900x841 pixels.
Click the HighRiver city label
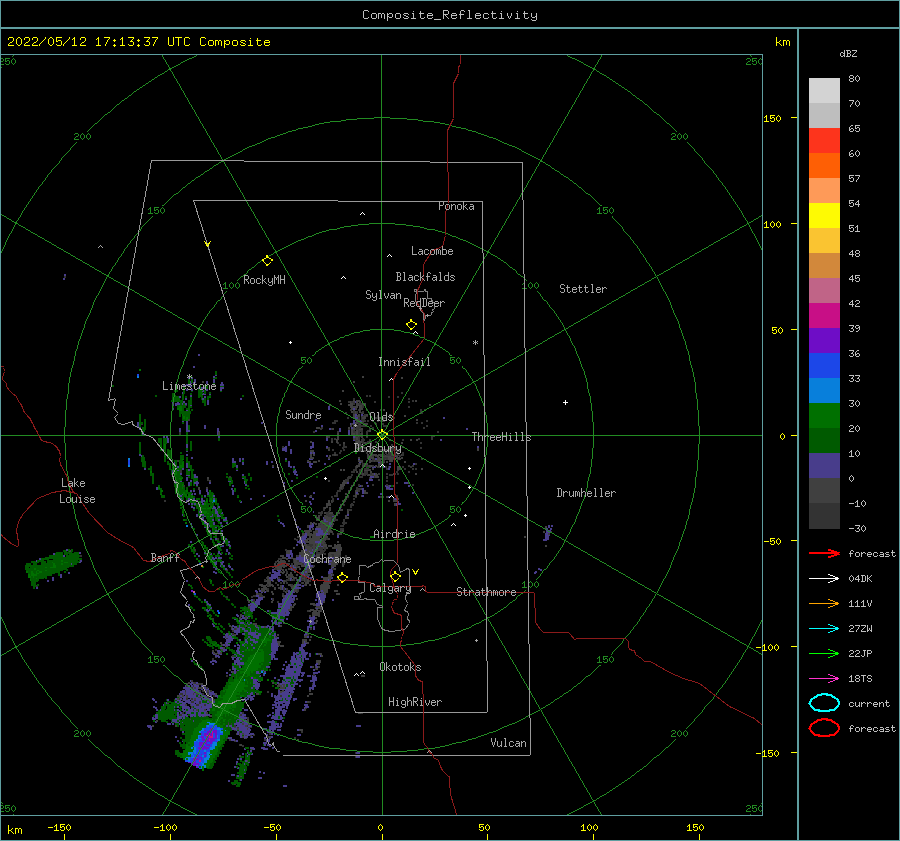pos(415,702)
